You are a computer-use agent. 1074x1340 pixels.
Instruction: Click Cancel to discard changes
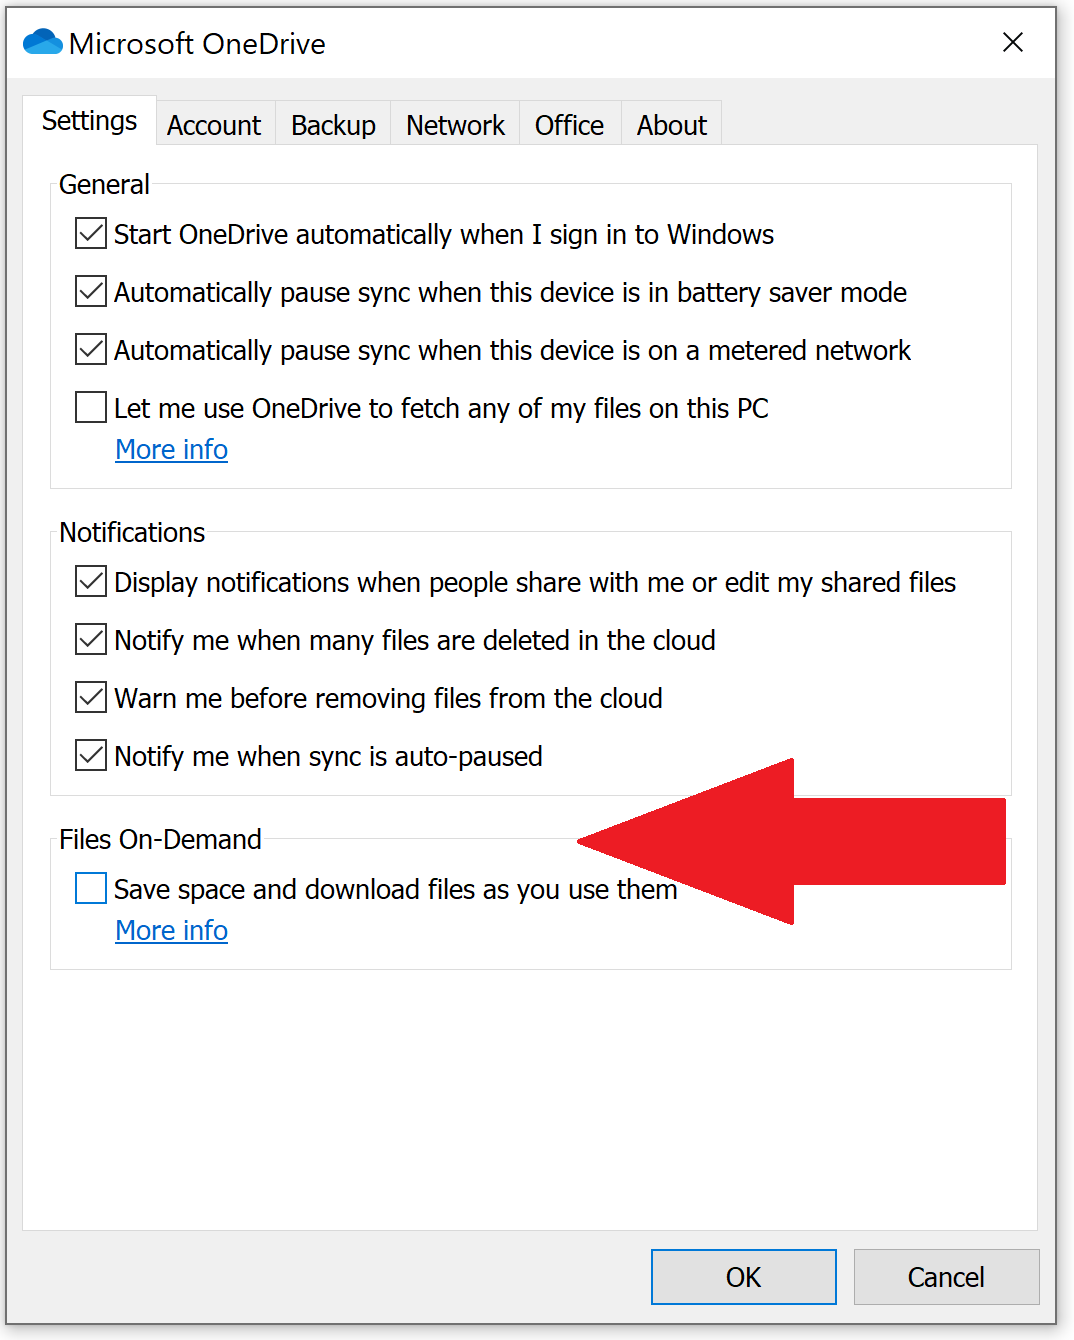tap(945, 1277)
